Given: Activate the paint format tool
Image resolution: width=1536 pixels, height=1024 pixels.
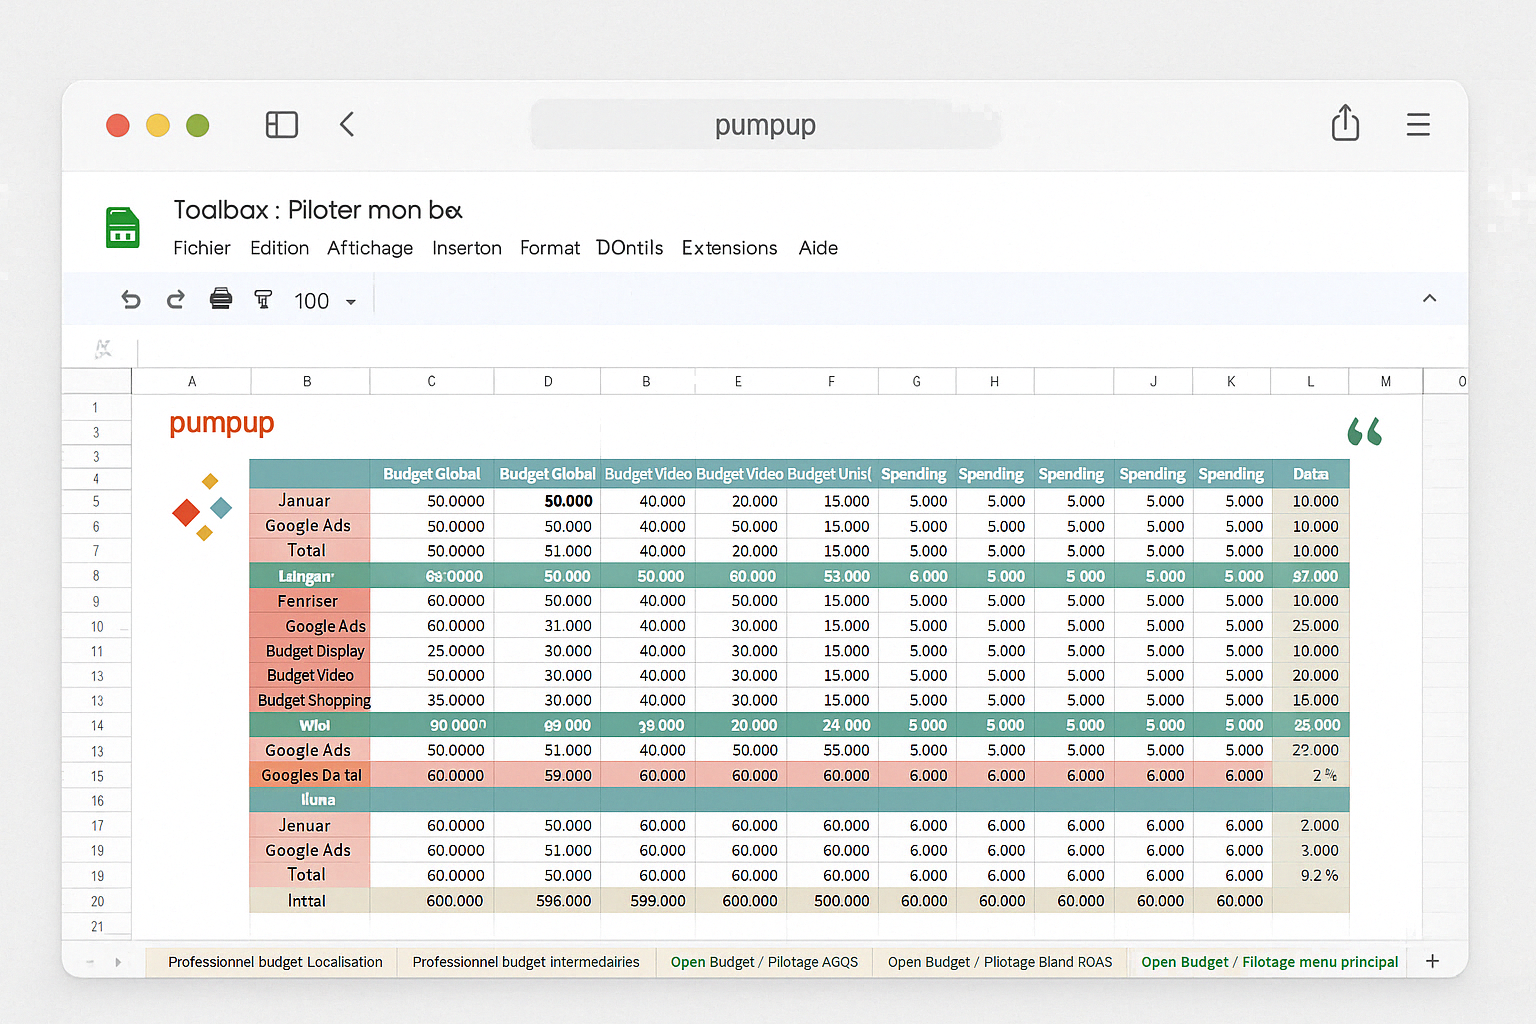Looking at the screenshot, I should (x=263, y=299).
